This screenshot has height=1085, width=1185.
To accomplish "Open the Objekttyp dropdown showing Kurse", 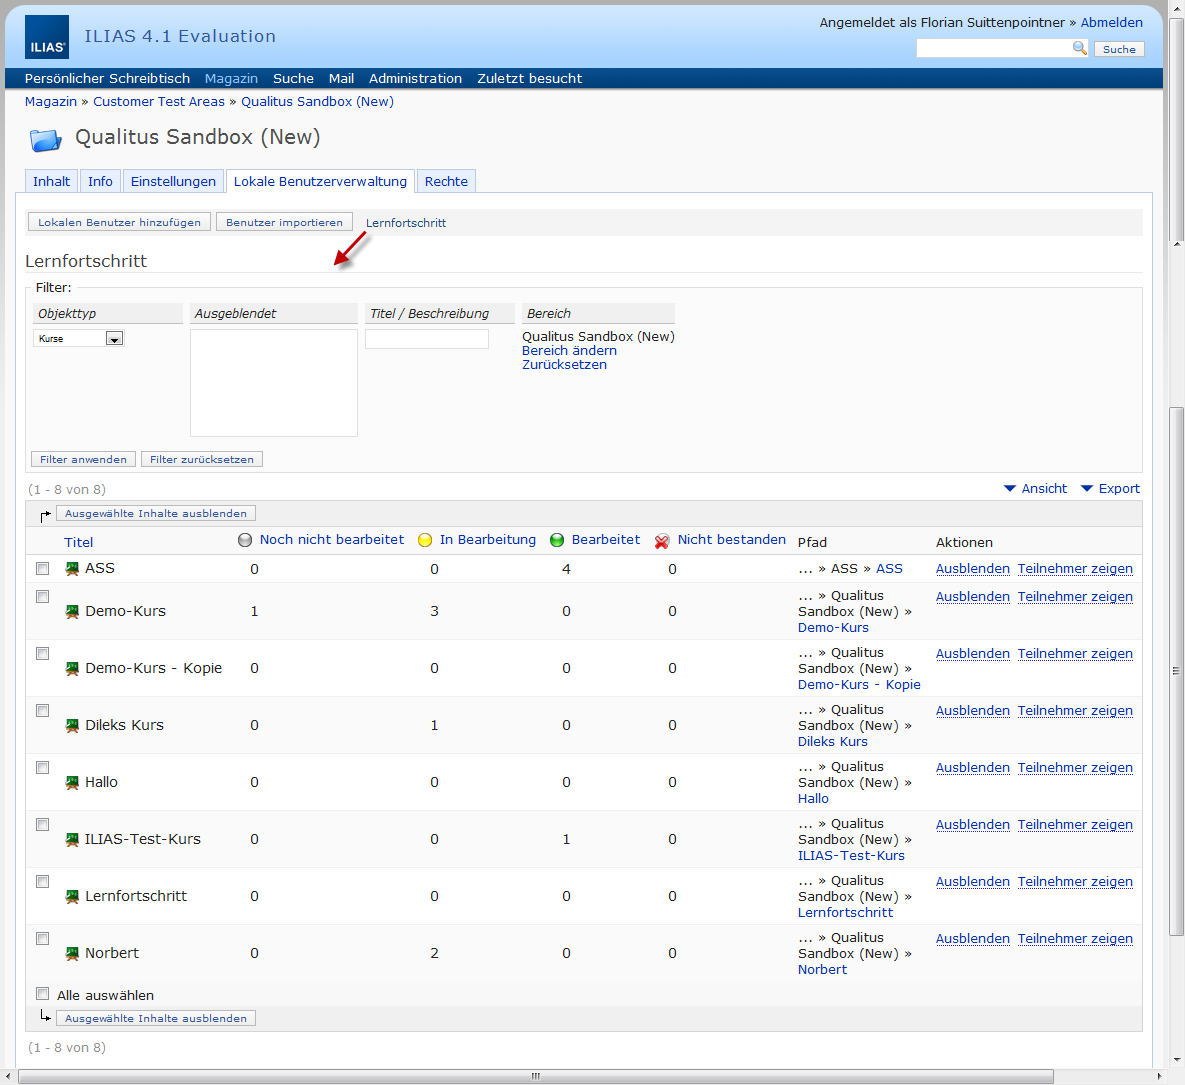I will tap(79, 339).
